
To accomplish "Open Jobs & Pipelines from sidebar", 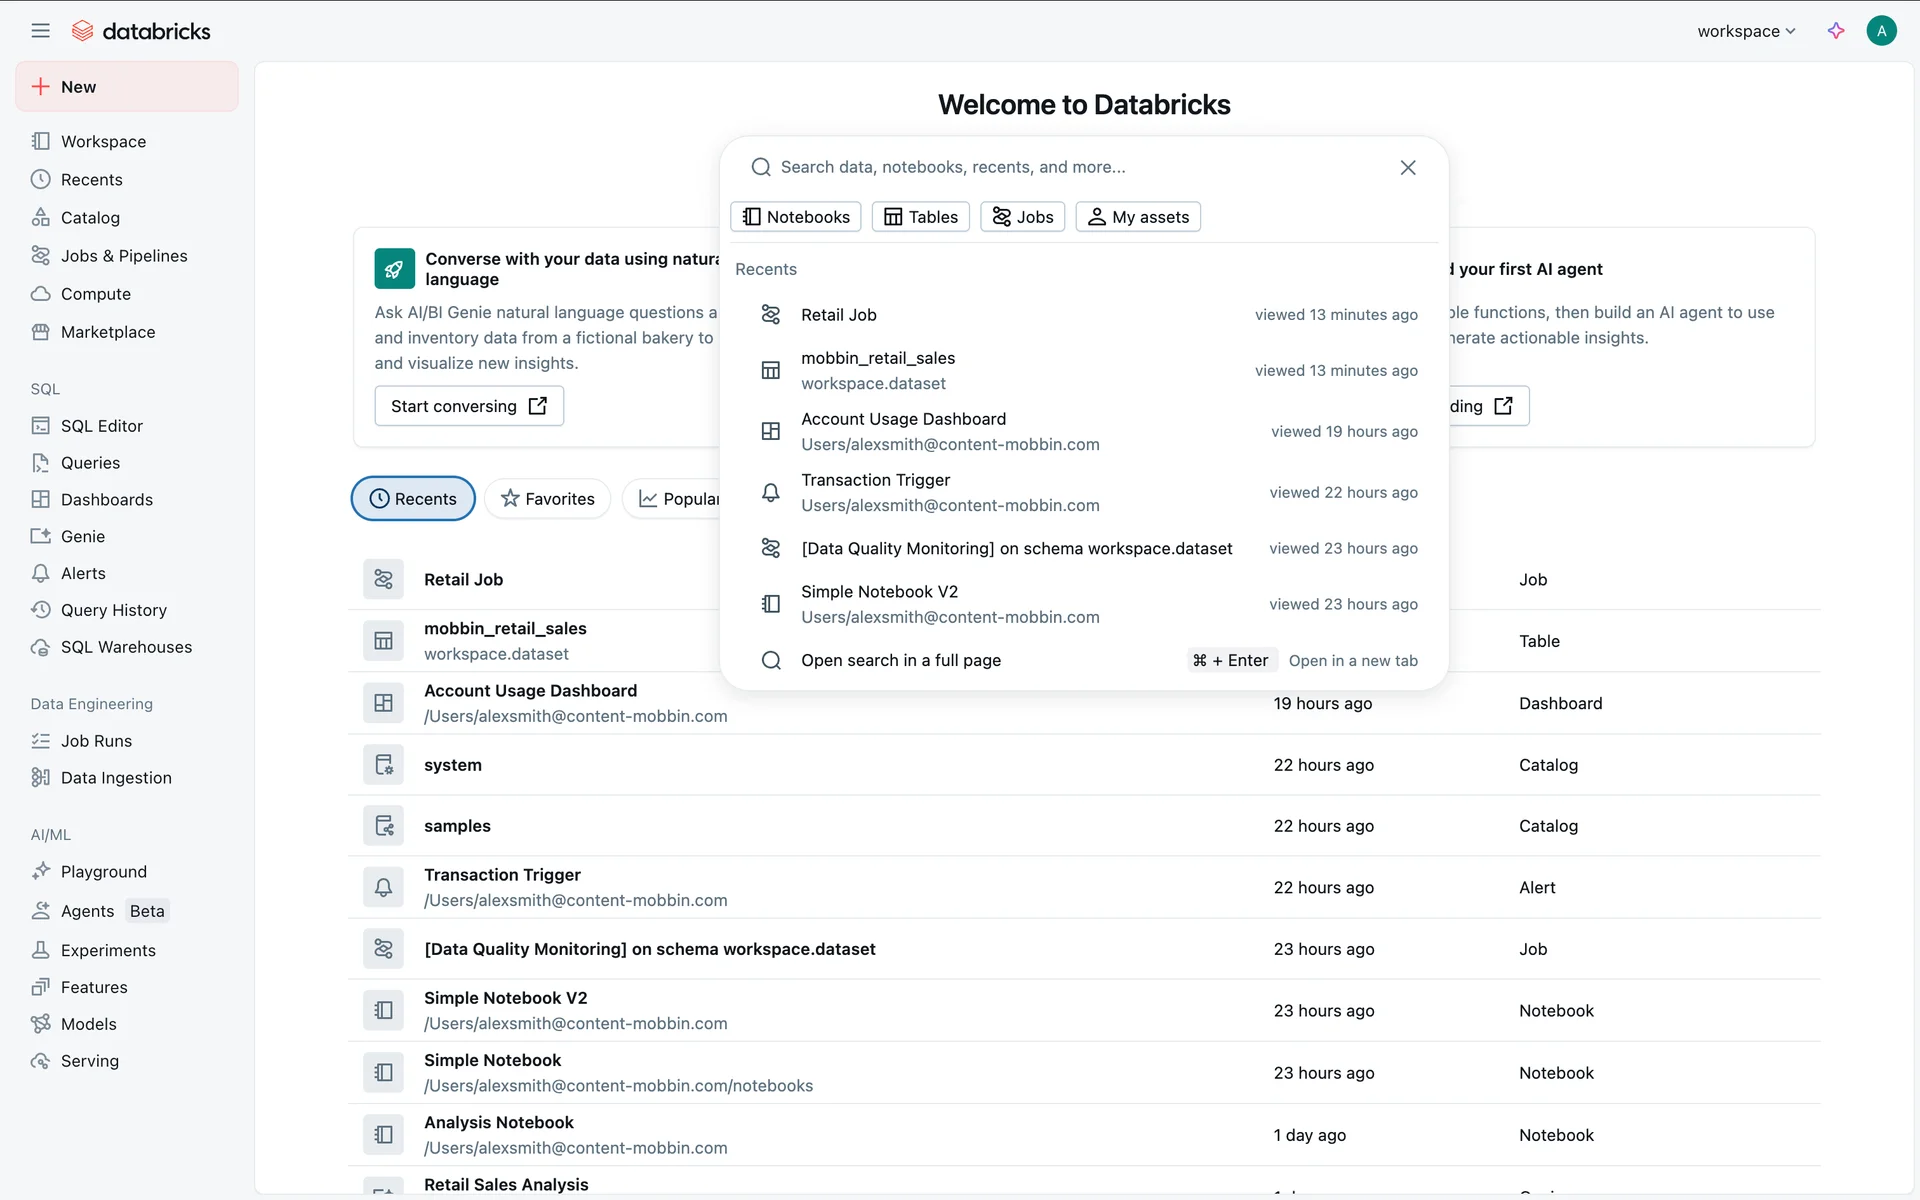I will (x=123, y=256).
